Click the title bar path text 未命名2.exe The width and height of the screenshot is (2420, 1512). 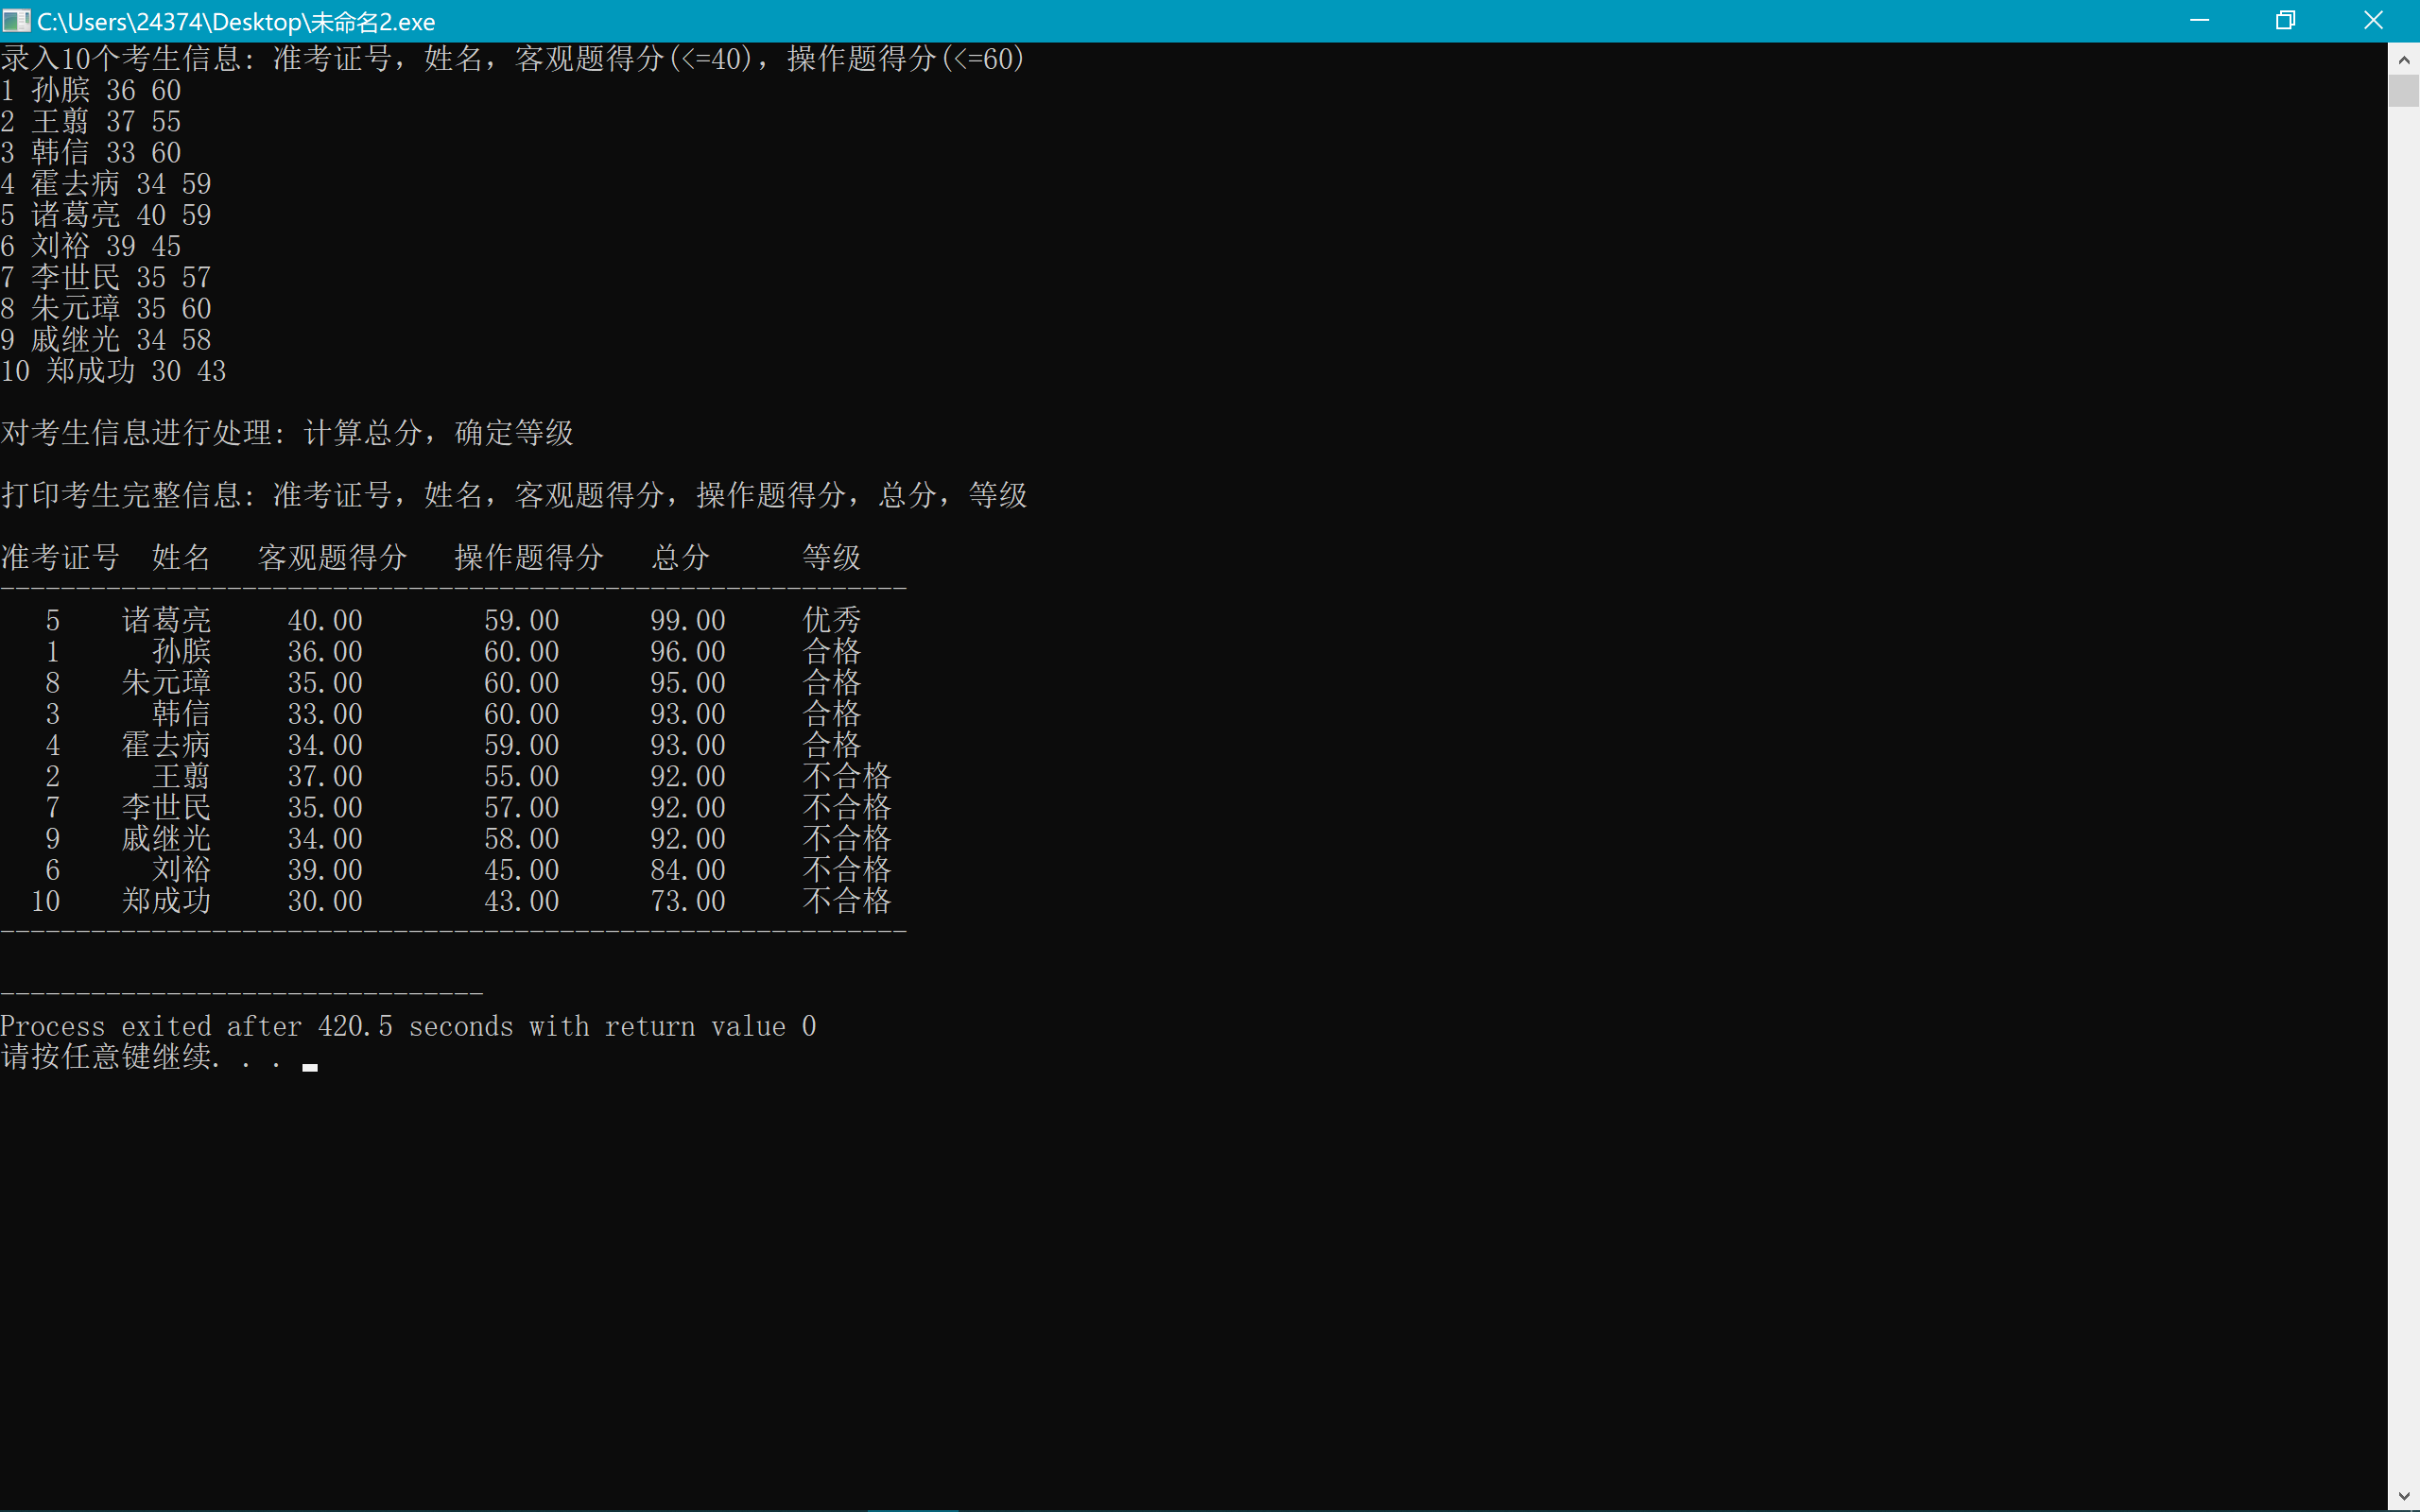[370, 21]
